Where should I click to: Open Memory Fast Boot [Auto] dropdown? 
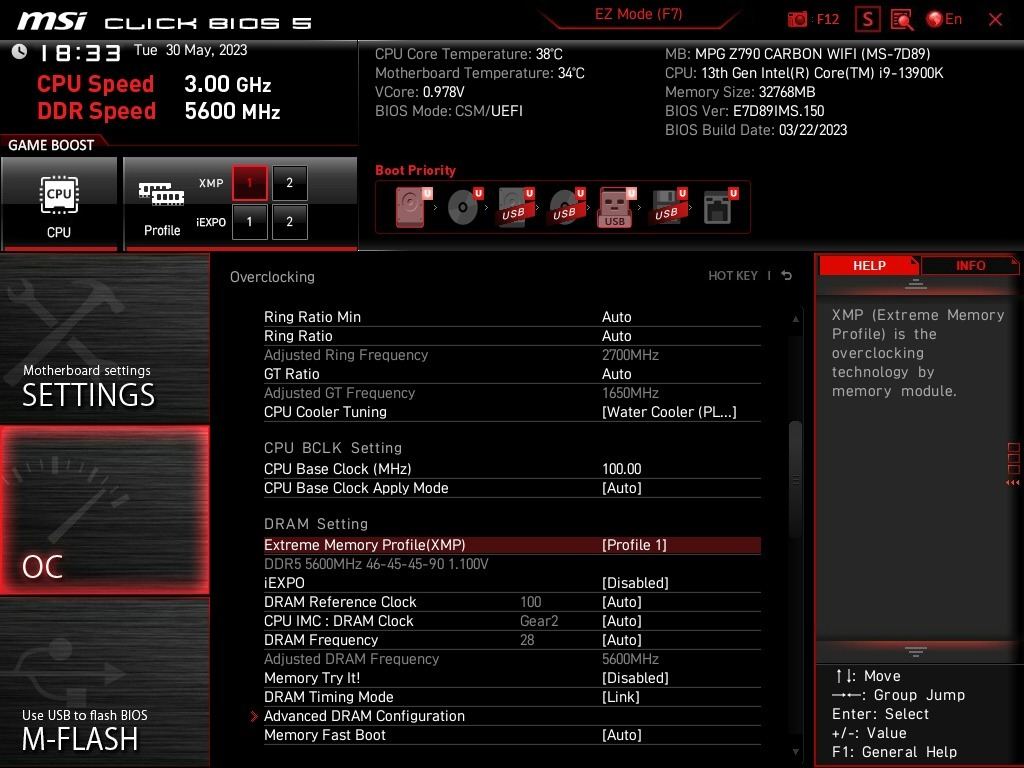[622, 735]
